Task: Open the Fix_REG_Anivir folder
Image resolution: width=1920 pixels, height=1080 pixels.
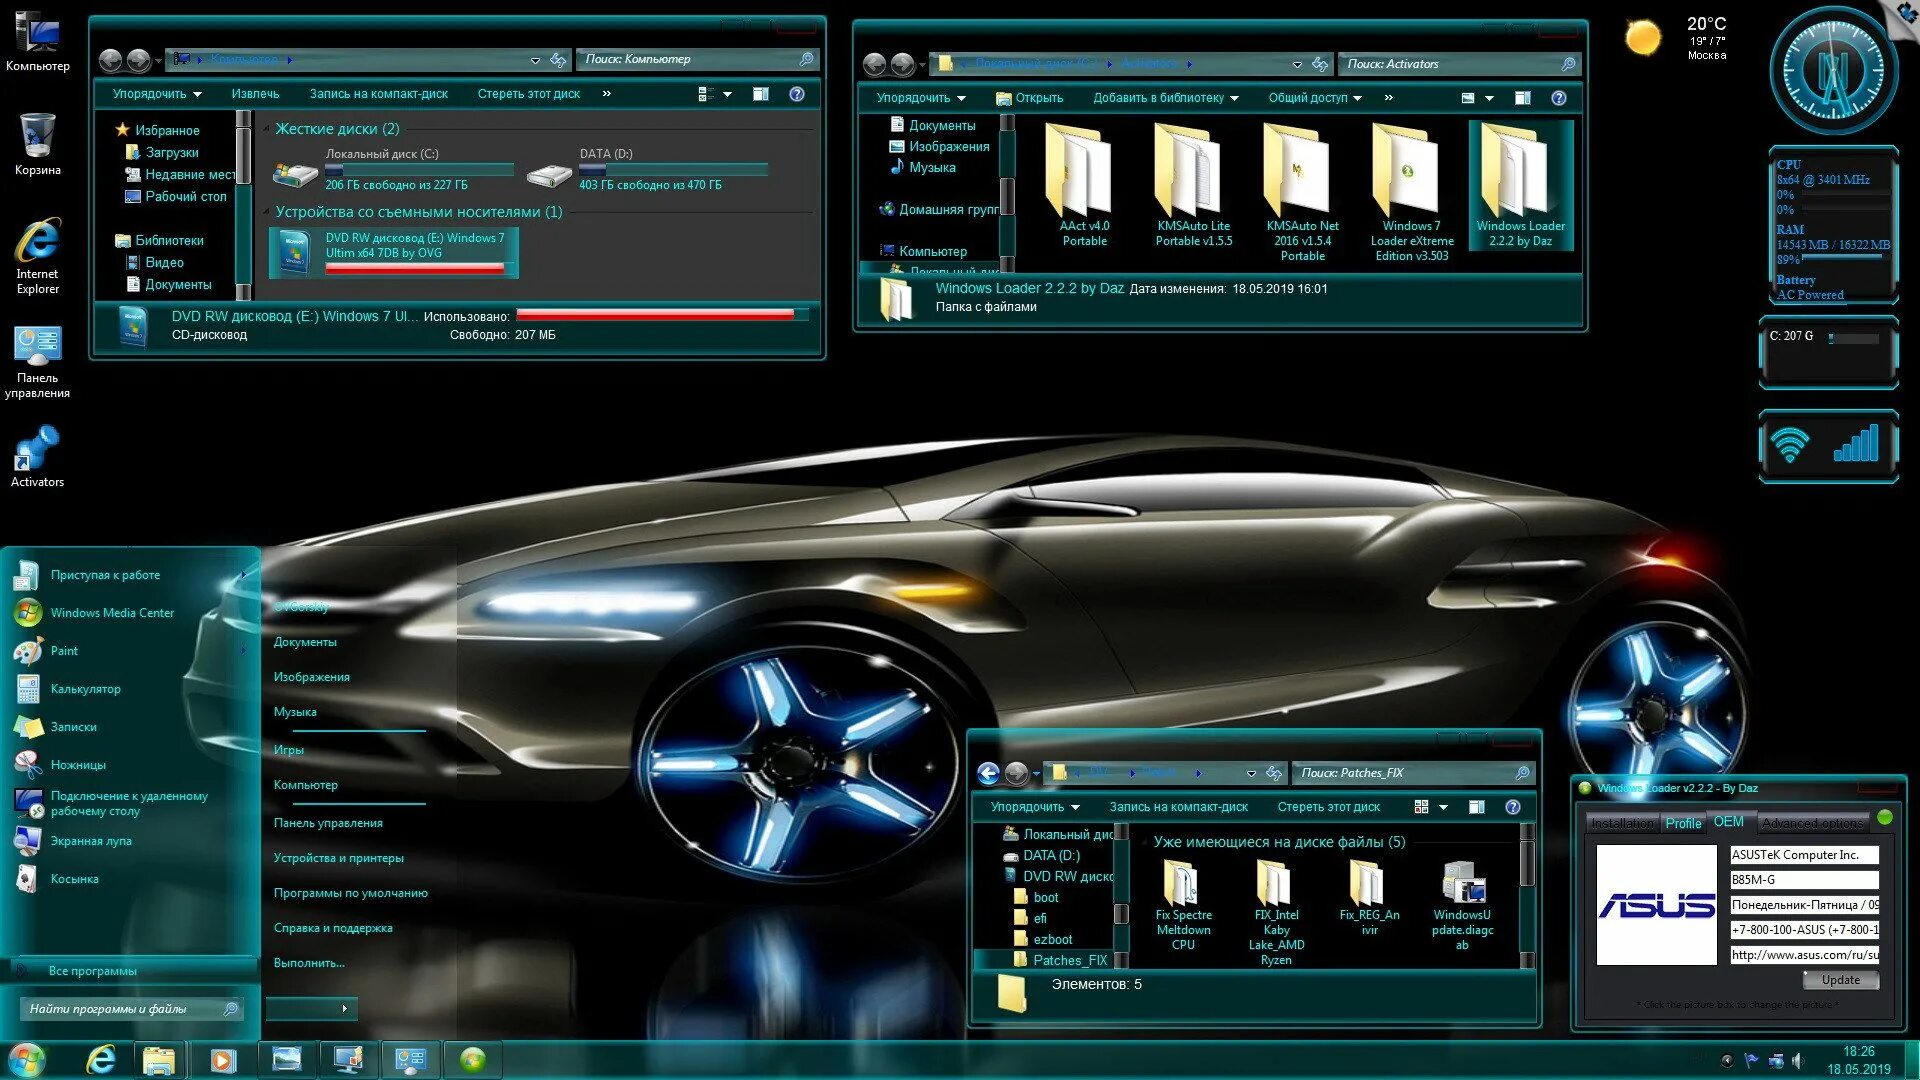Action: (x=1369, y=898)
